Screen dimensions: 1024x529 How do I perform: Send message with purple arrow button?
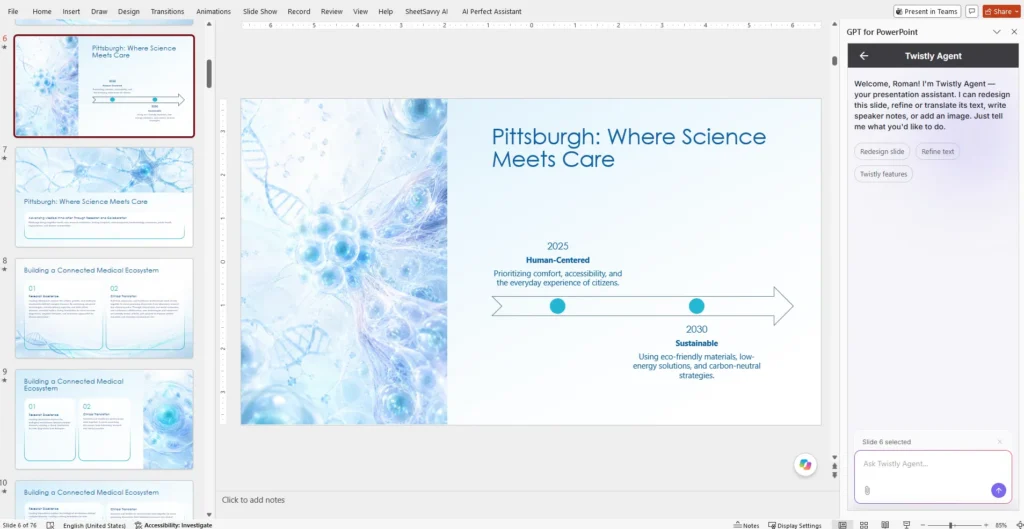pos(998,490)
